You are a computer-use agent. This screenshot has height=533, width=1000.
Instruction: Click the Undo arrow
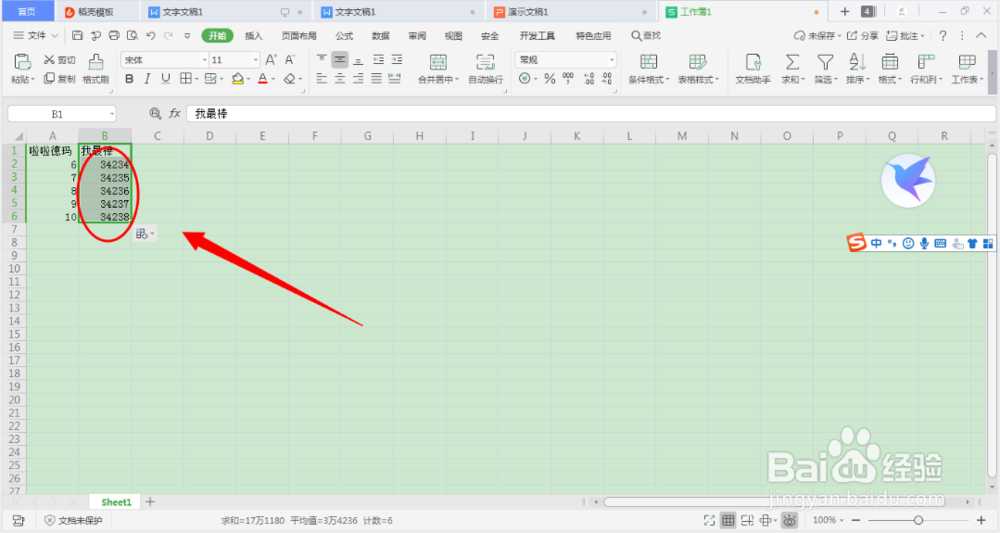click(151, 36)
